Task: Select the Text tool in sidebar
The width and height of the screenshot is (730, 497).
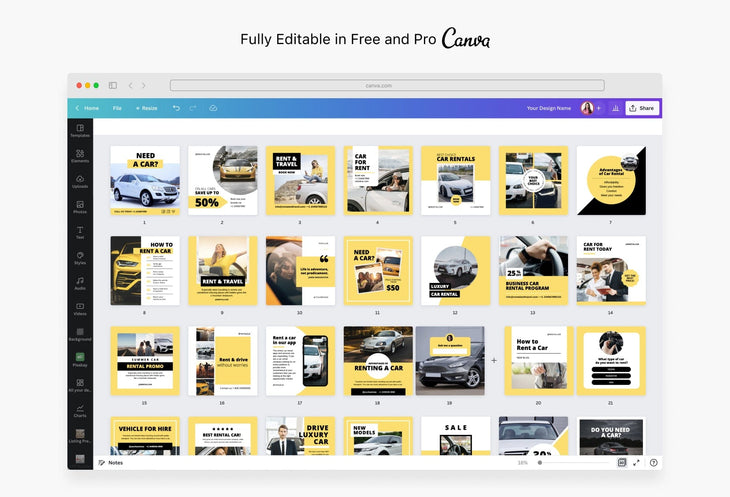Action: pos(80,232)
